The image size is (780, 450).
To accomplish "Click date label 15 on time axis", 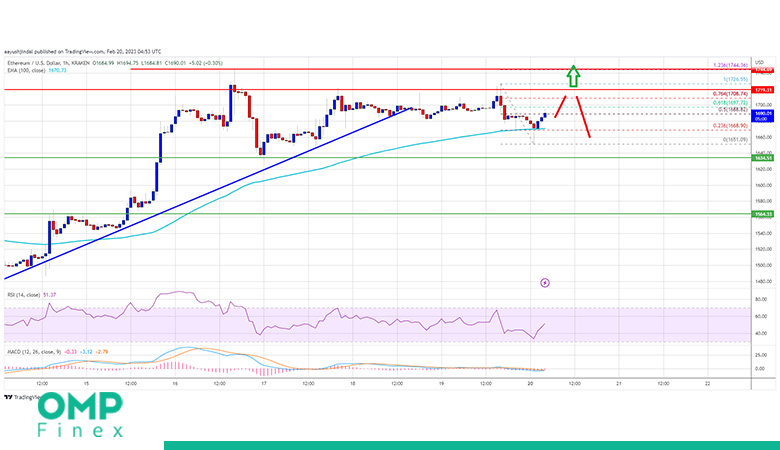I will point(86,384).
